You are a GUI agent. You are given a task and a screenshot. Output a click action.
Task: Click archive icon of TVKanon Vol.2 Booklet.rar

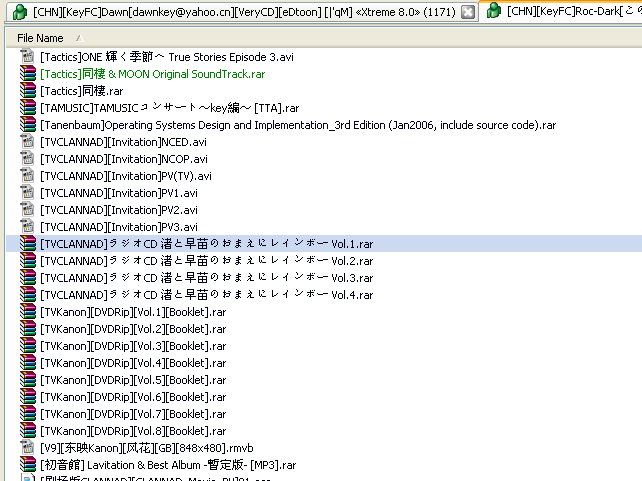pyautogui.click(x=27, y=328)
